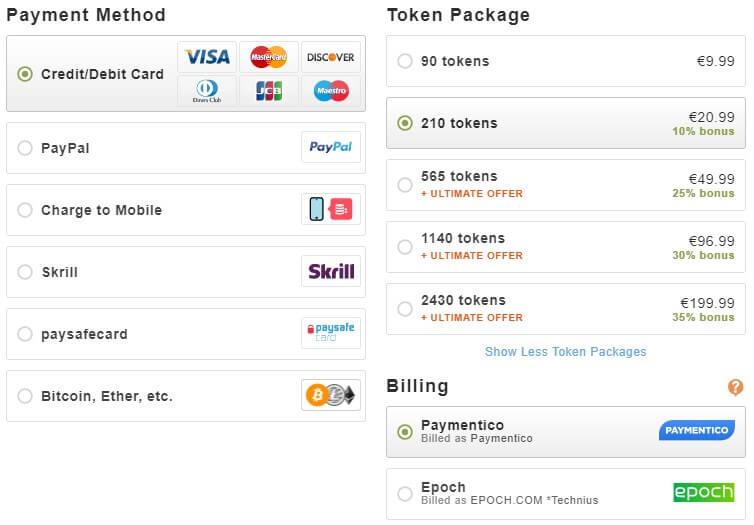Click the Paymentico logo badge
This screenshot has width=754, height=525.
(697, 430)
